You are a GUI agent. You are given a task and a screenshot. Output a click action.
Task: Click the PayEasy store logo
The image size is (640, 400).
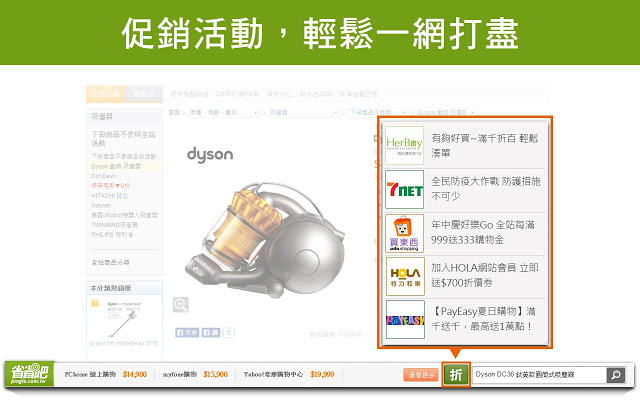[405, 320]
